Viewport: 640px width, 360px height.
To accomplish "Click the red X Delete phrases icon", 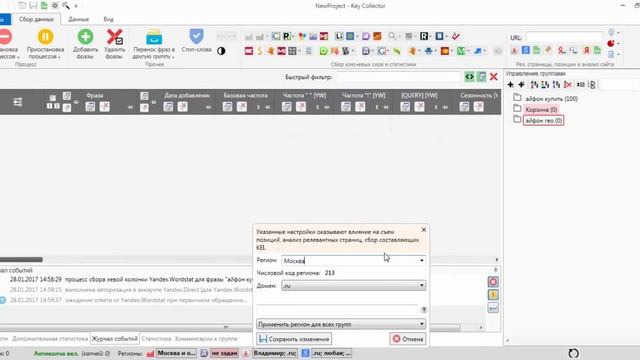I will [114, 37].
